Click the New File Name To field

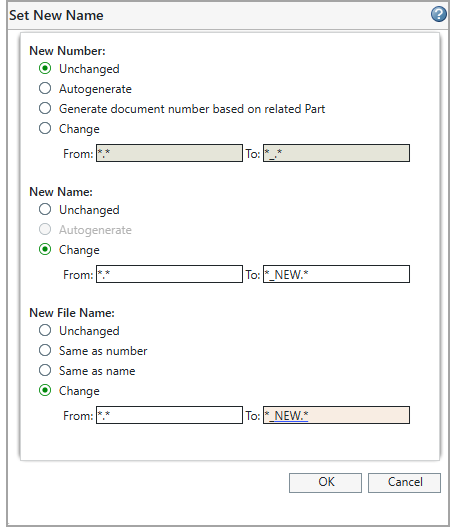coord(336,415)
